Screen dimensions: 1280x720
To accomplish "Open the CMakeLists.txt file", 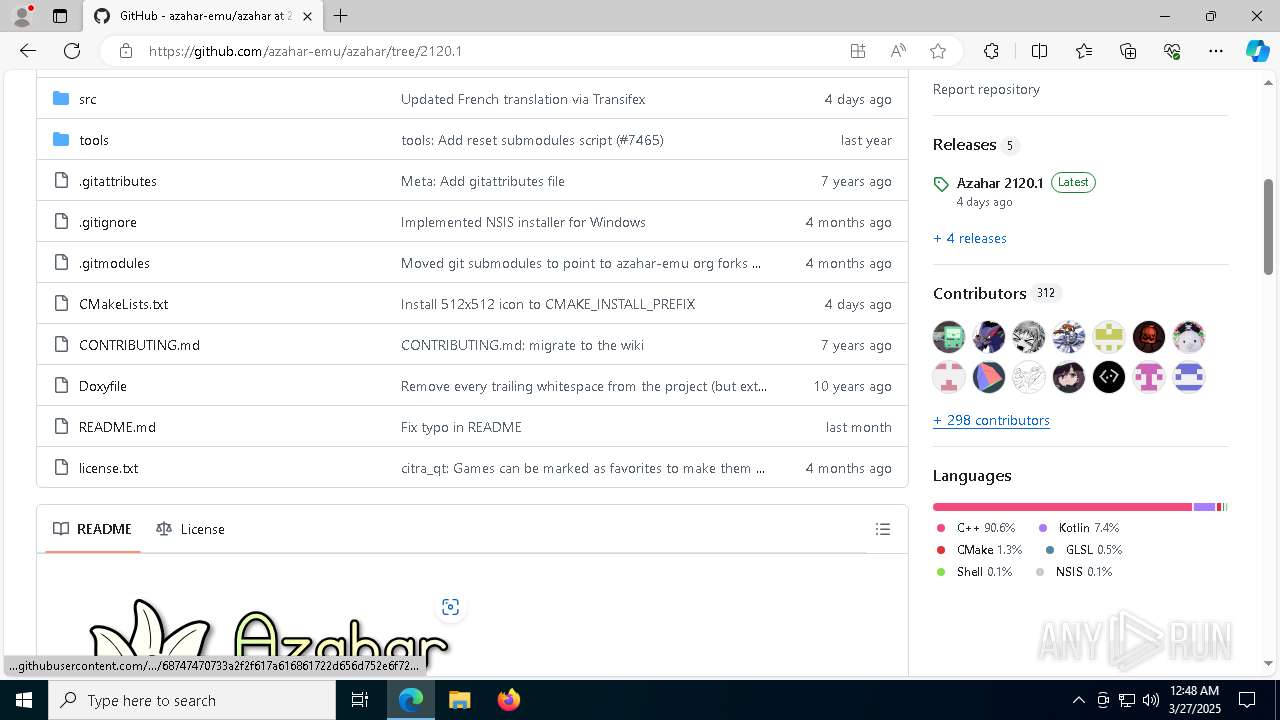I will click(x=123, y=304).
